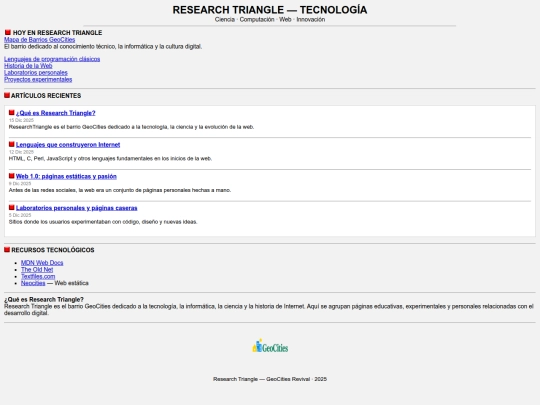Click the text — Web estática
The image size is (540, 405).
click(x=68, y=283)
